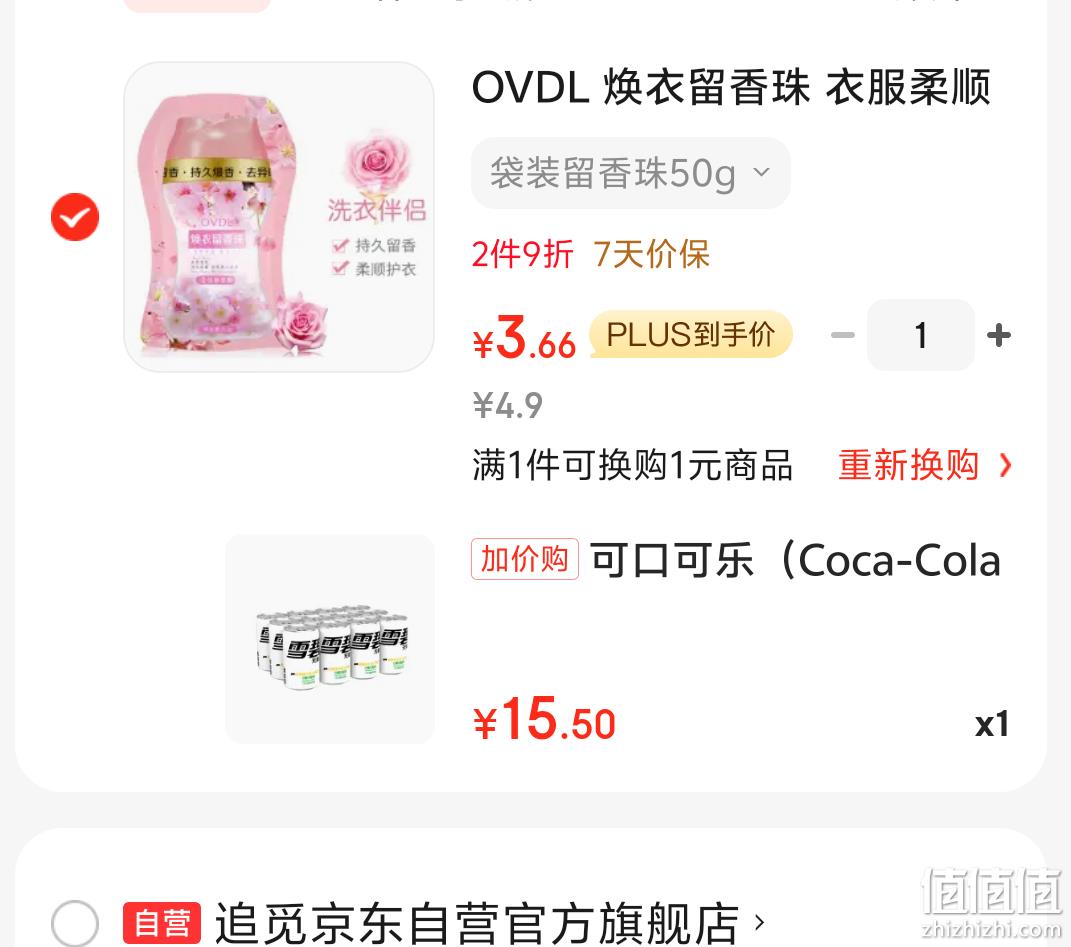Expand the 追觅 store chevron
Screen dimensions: 1071x947
point(759,923)
